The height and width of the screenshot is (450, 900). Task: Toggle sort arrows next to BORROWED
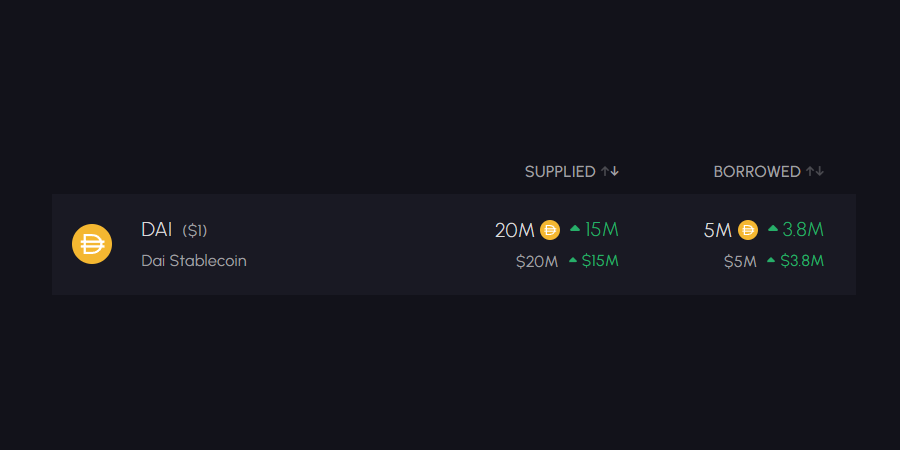[x=815, y=171]
